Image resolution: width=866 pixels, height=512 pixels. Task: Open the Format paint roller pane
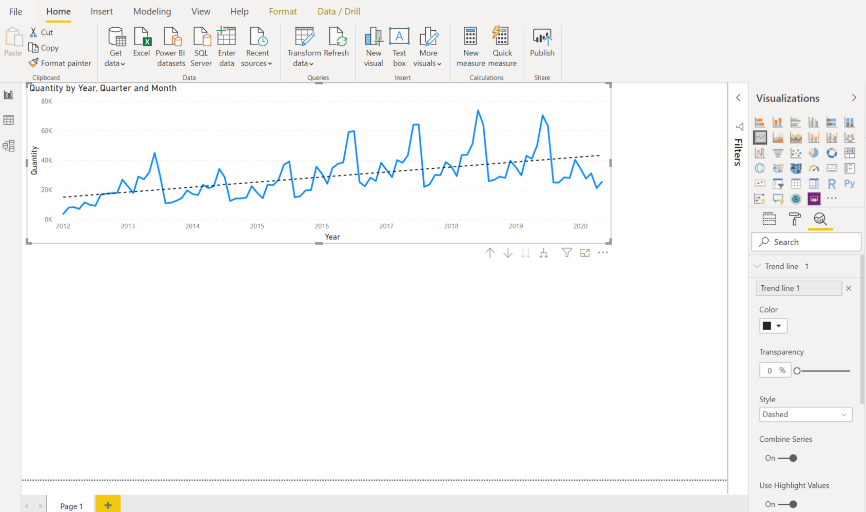pos(795,219)
